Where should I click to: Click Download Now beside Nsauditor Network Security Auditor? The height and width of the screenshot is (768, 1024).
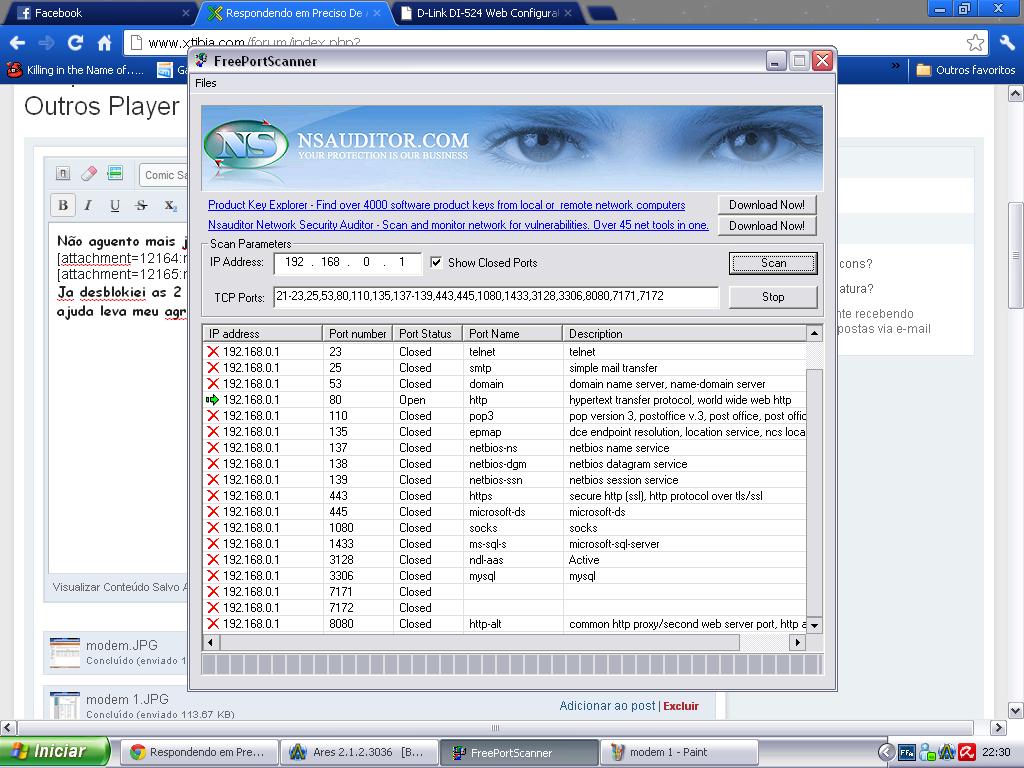pos(767,225)
